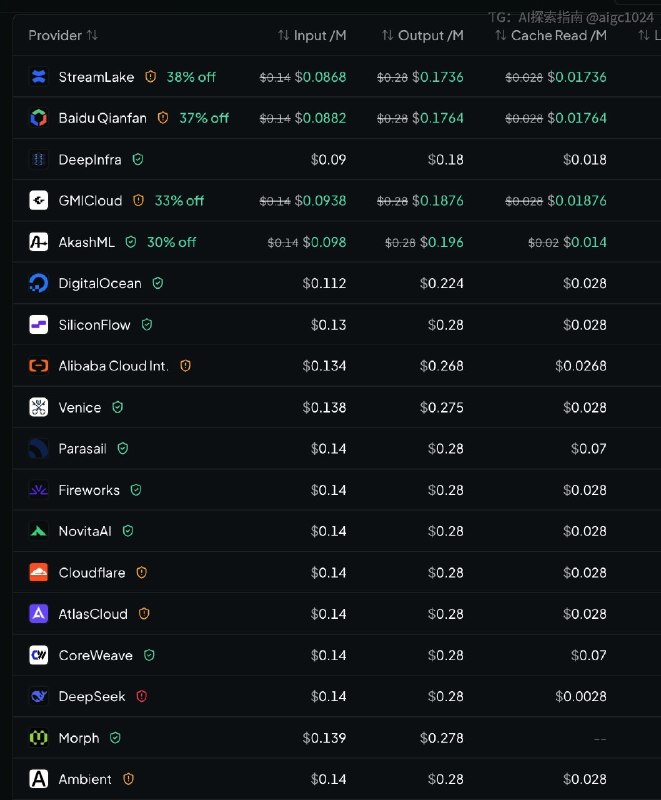Viewport: 661px width, 800px height.
Task: Click Alibaba Cloud's $0.0268 cache read price
Action: coord(581,366)
